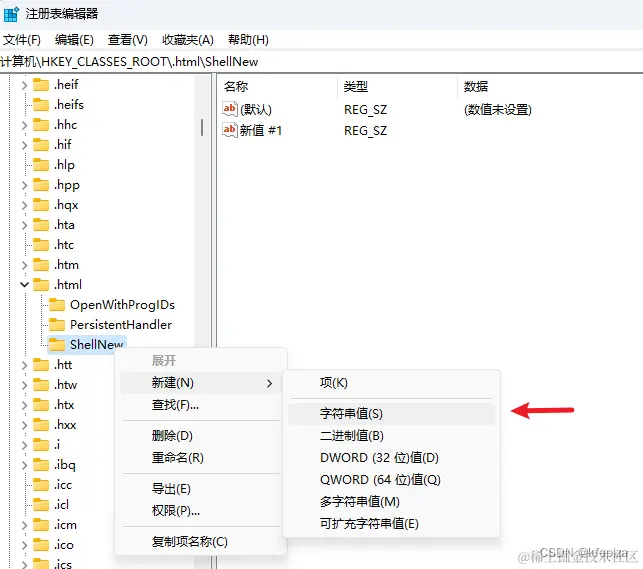Expand the .hpp key

[25, 185]
